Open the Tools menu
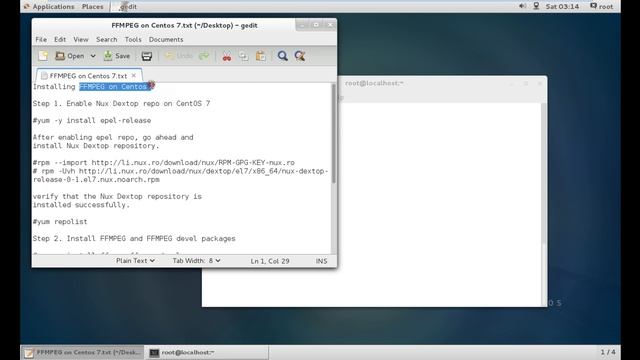This screenshot has width=640, height=360. click(x=133, y=40)
